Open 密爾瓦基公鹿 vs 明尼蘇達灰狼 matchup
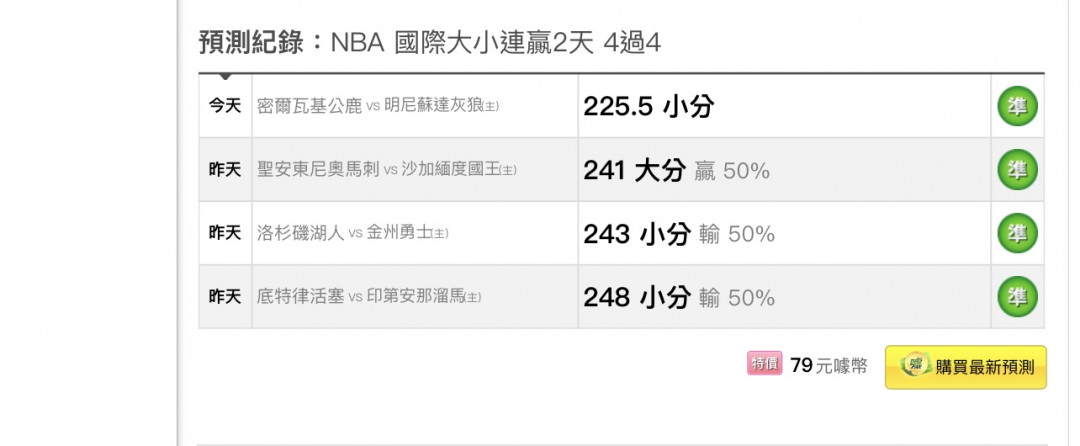 click(377, 107)
